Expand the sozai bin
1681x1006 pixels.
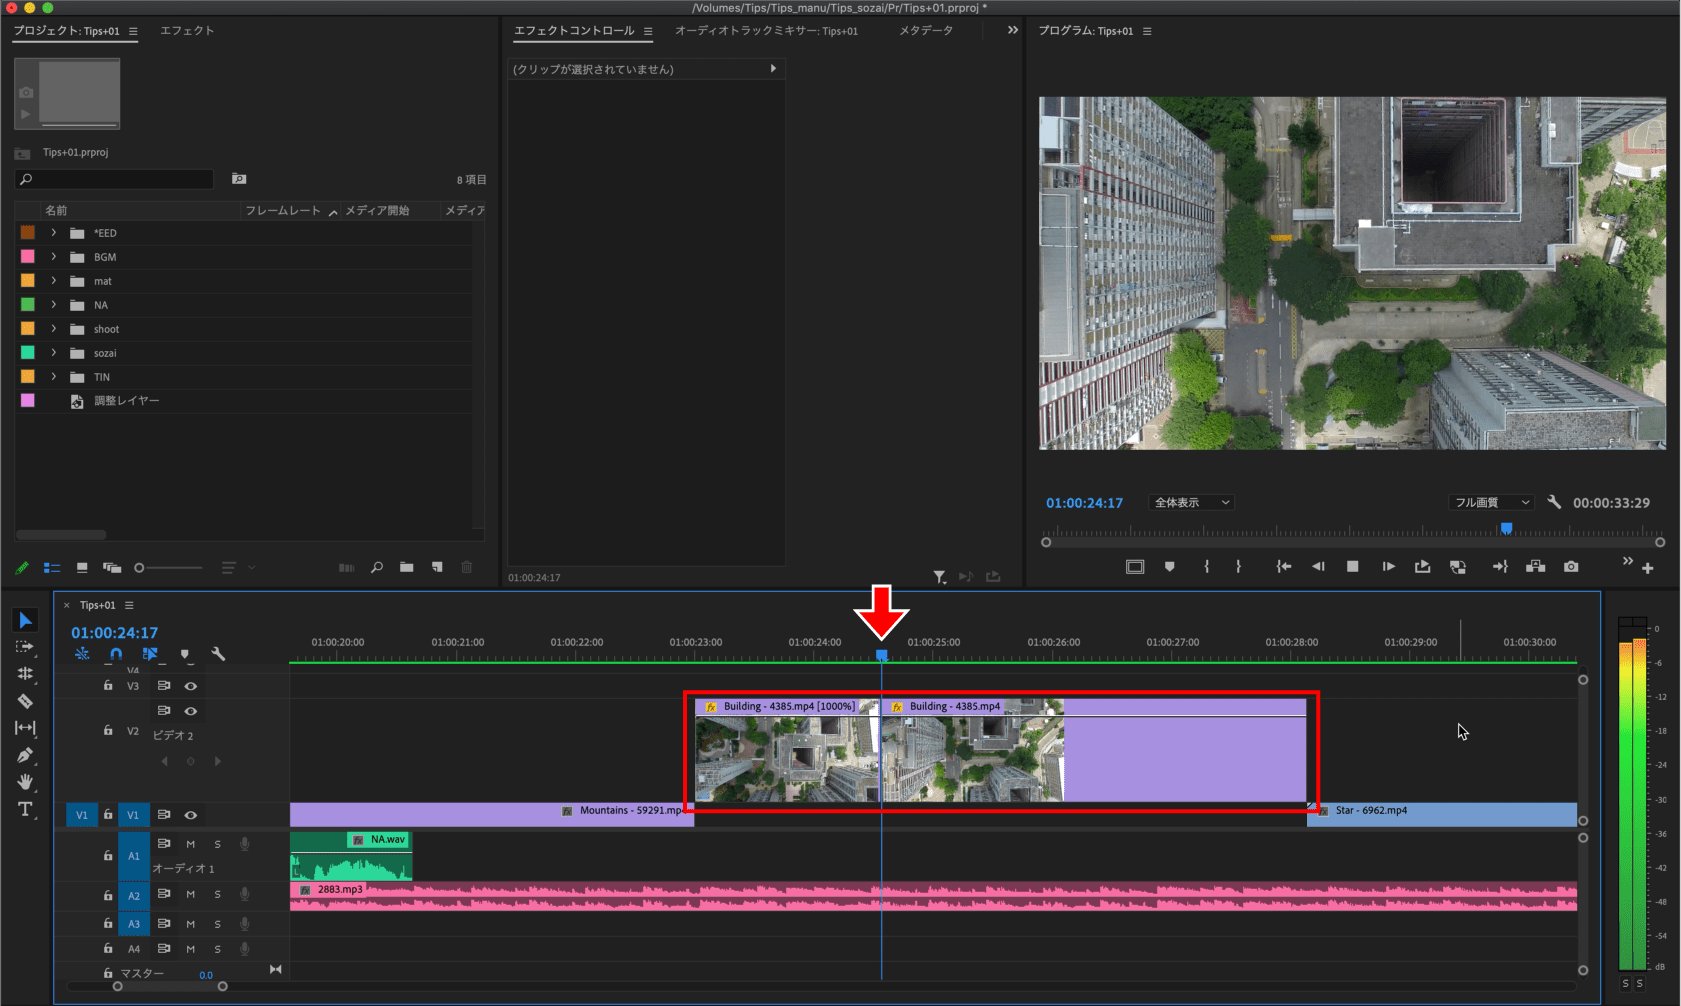(54, 353)
